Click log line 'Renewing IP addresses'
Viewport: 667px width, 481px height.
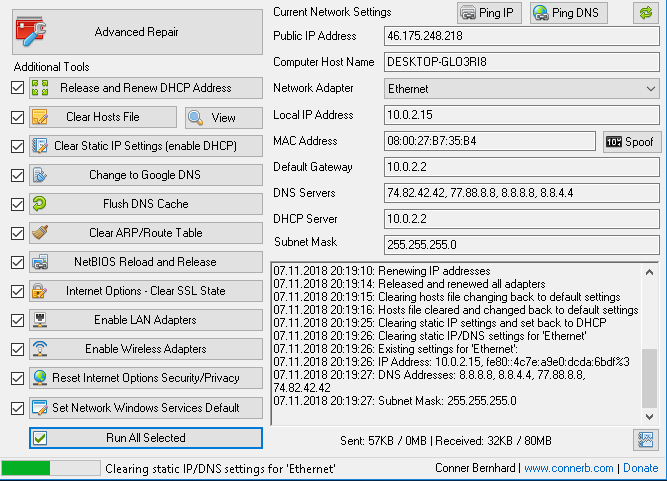coord(382,271)
